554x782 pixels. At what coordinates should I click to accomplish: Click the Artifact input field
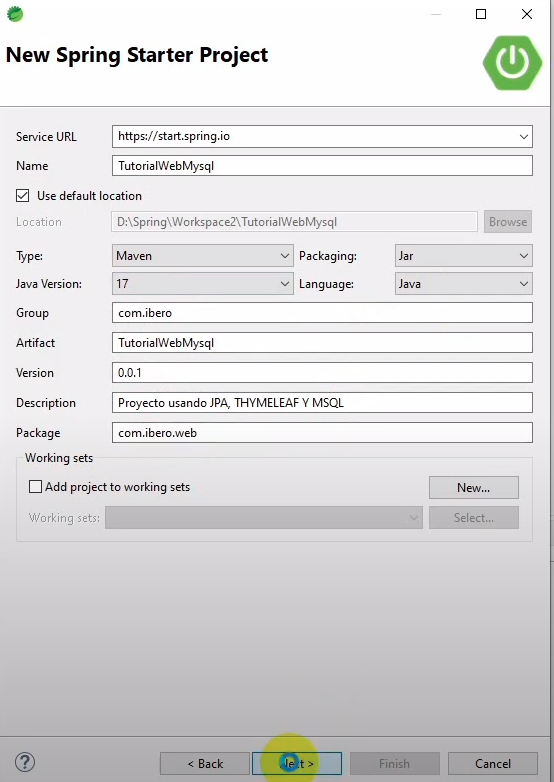322,343
